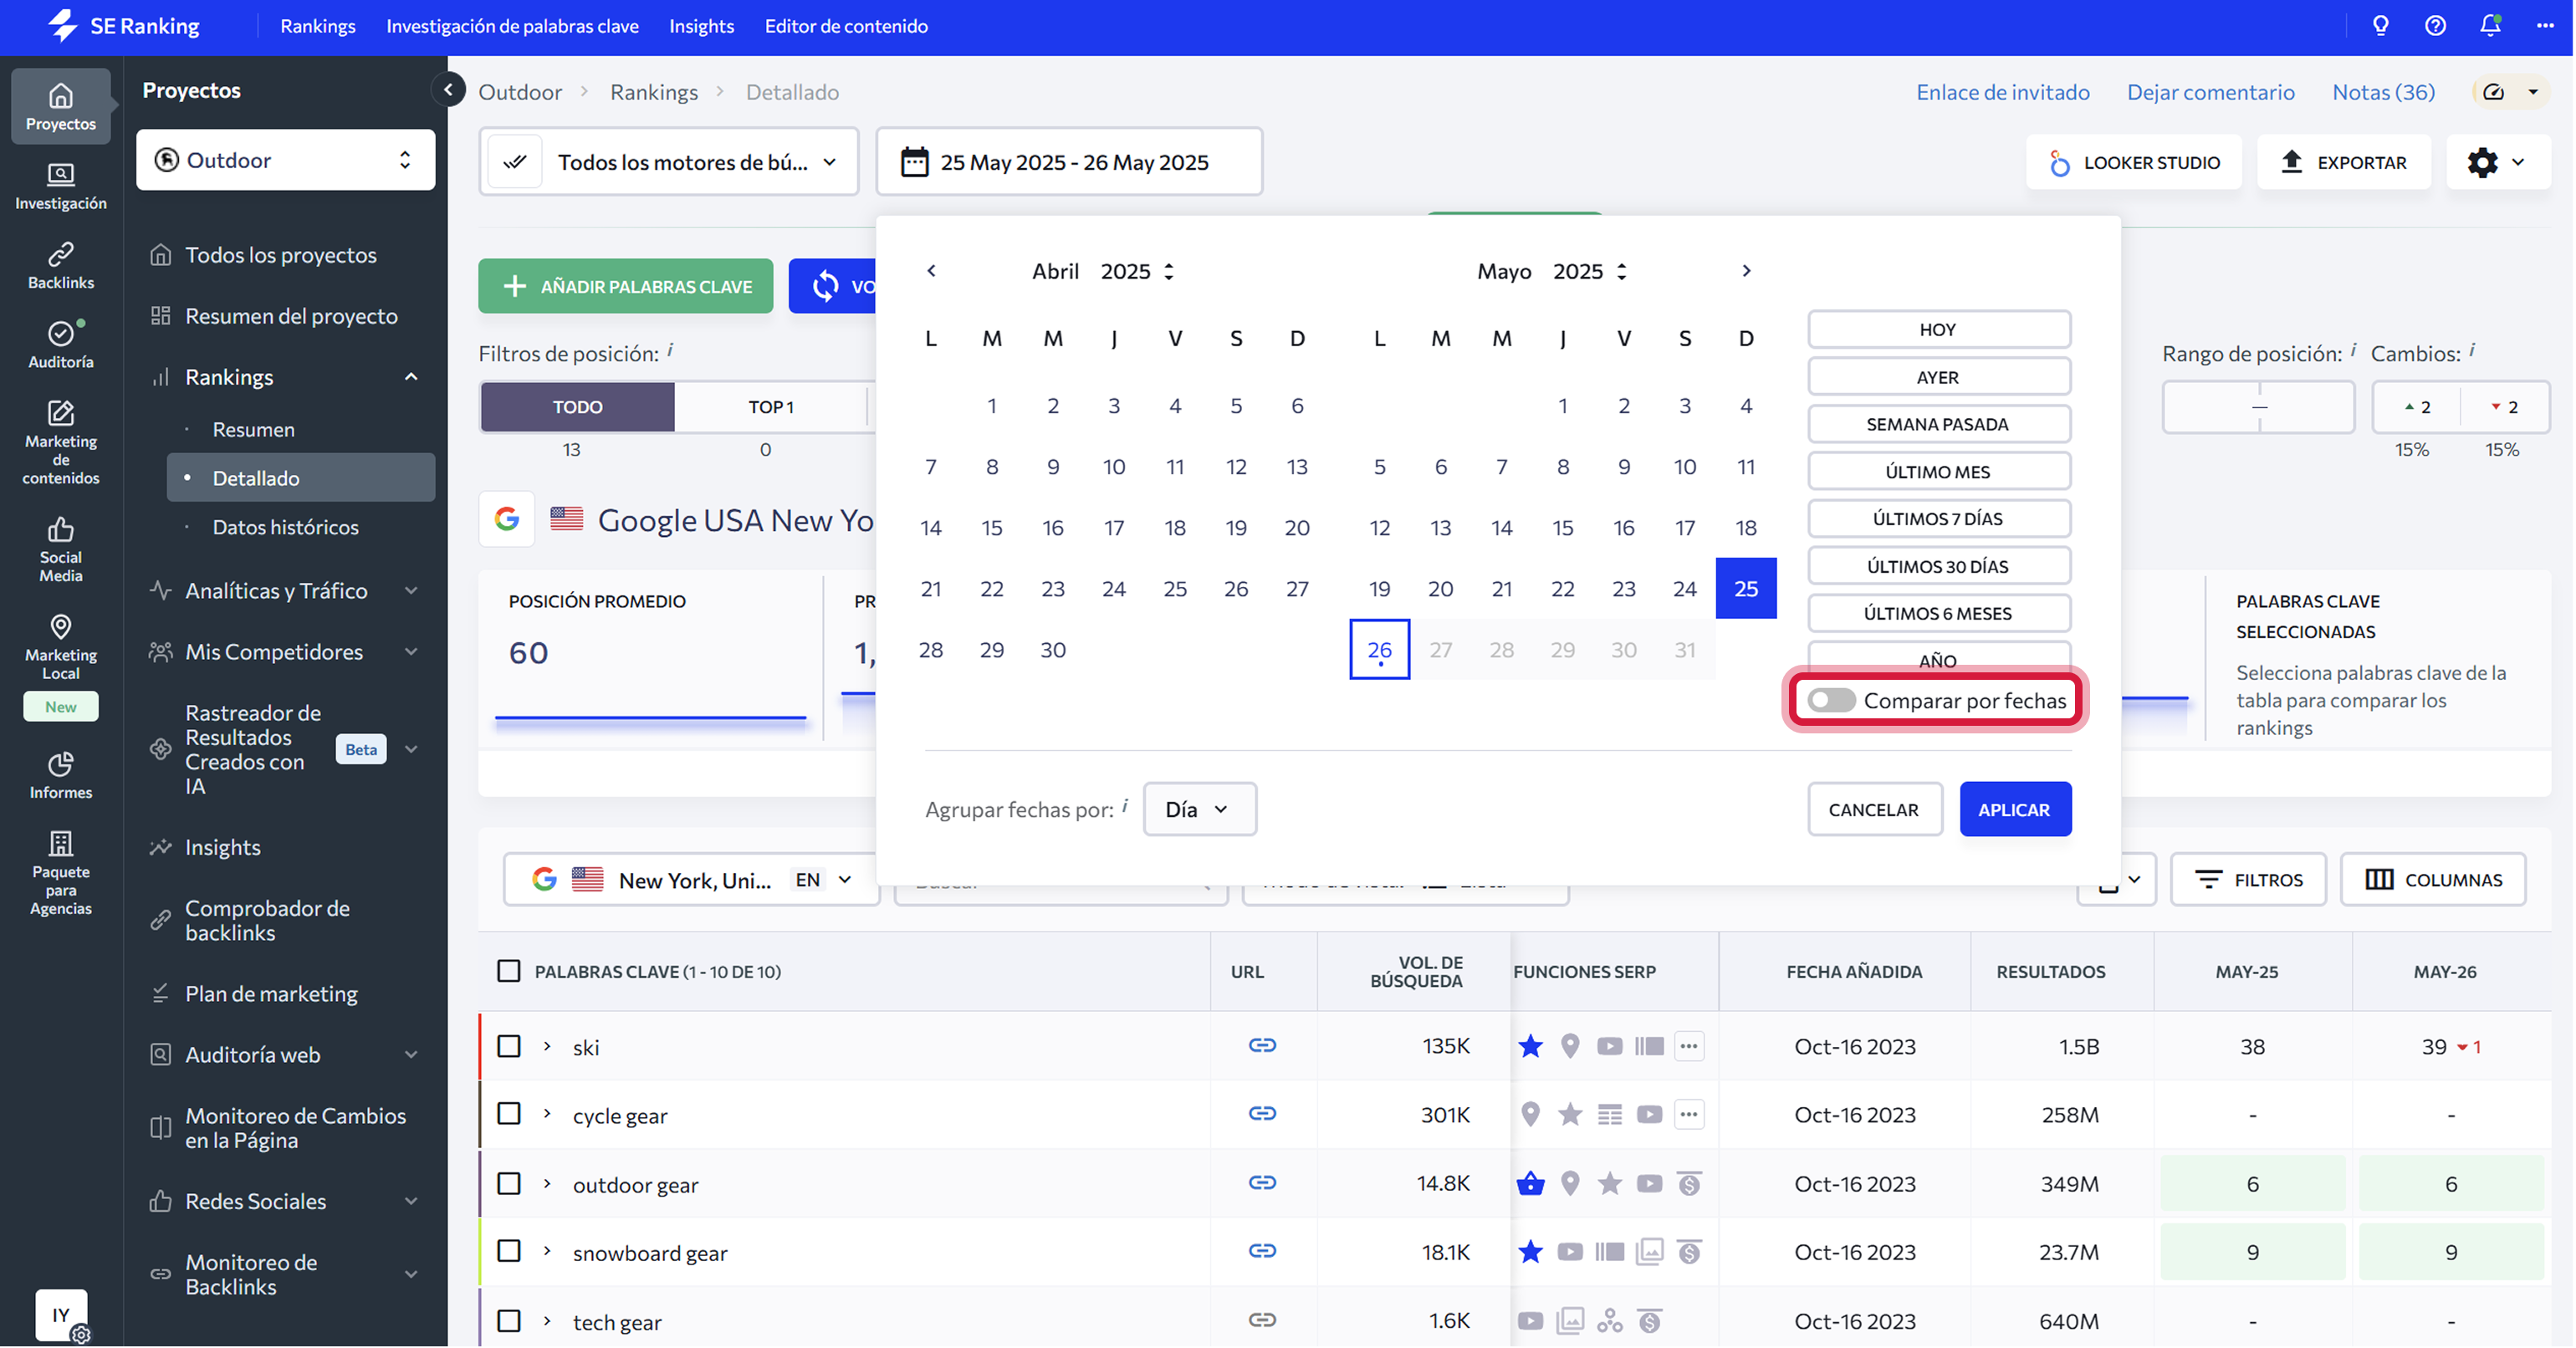
Task: Show more SERP features for ski
Action: click(x=1689, y=1047)
